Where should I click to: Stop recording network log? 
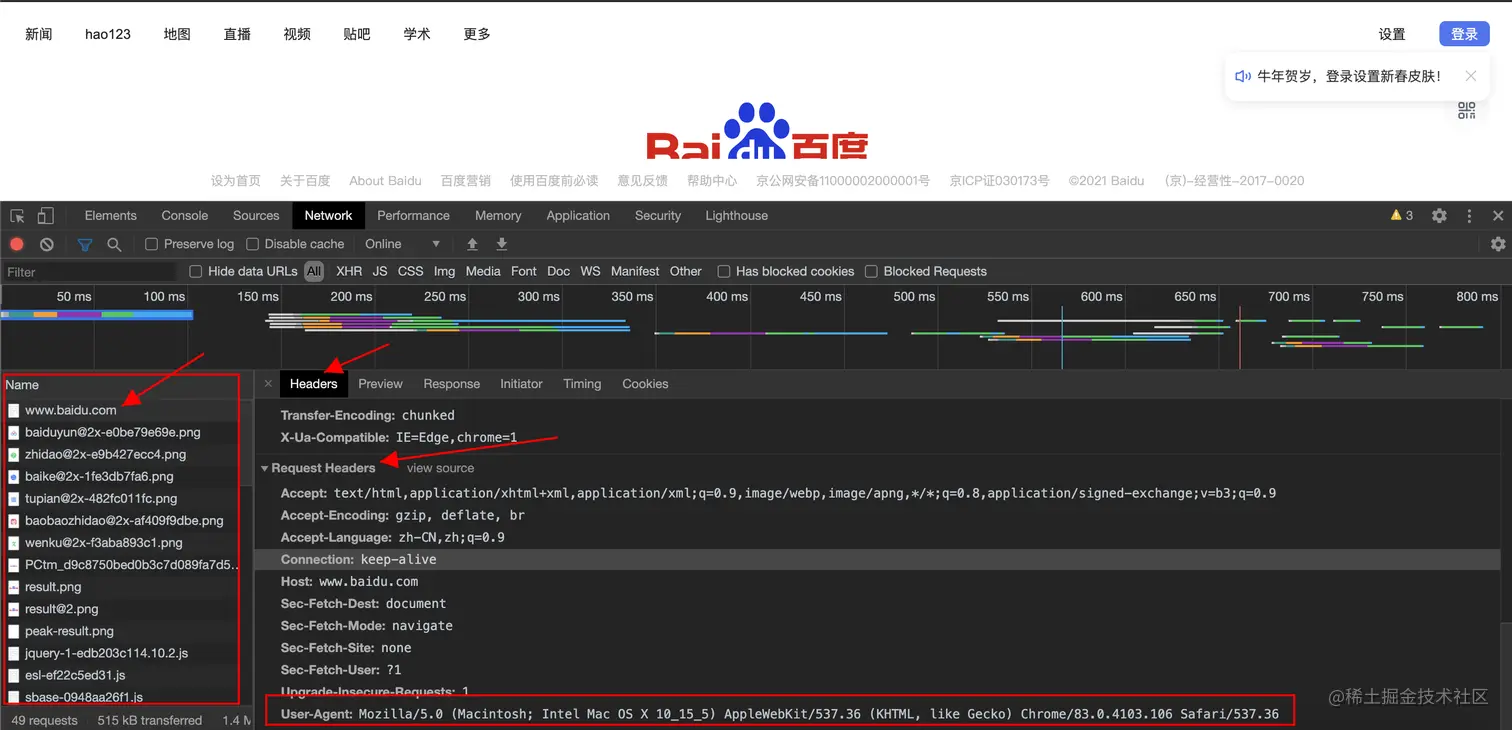click(17, 244)
